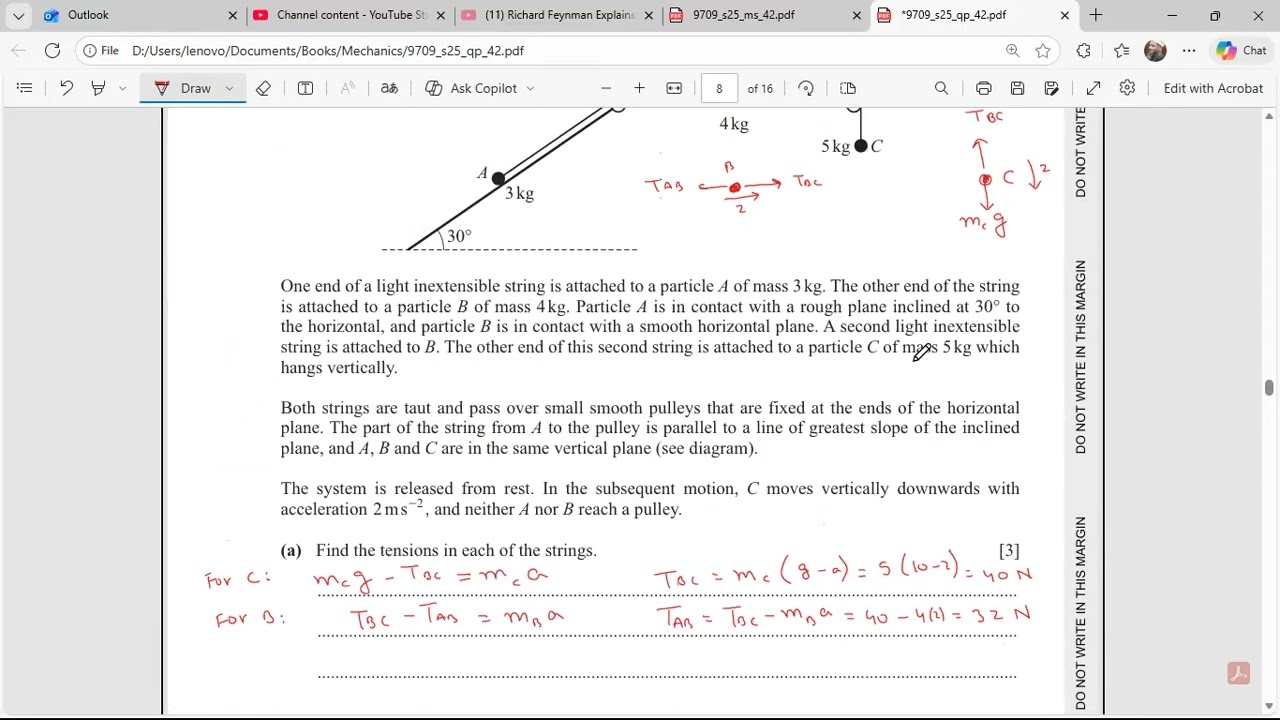
Task: Open a new browser tab
Action: coord(1096,15)
